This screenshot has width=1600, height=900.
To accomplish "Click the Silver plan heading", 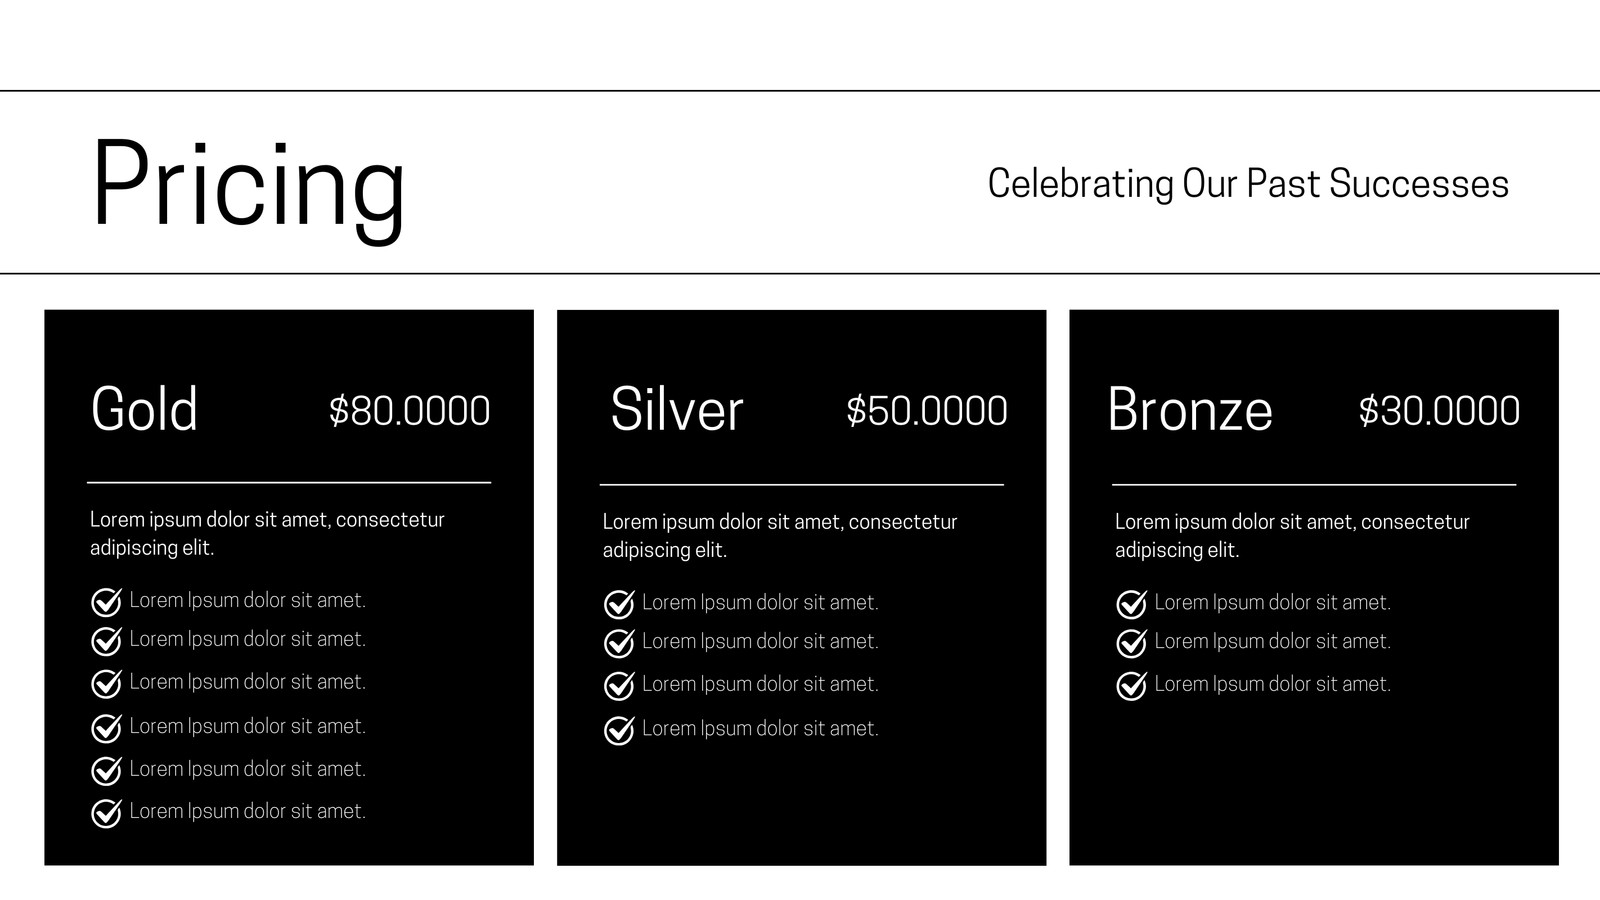I will pos(677,409).
